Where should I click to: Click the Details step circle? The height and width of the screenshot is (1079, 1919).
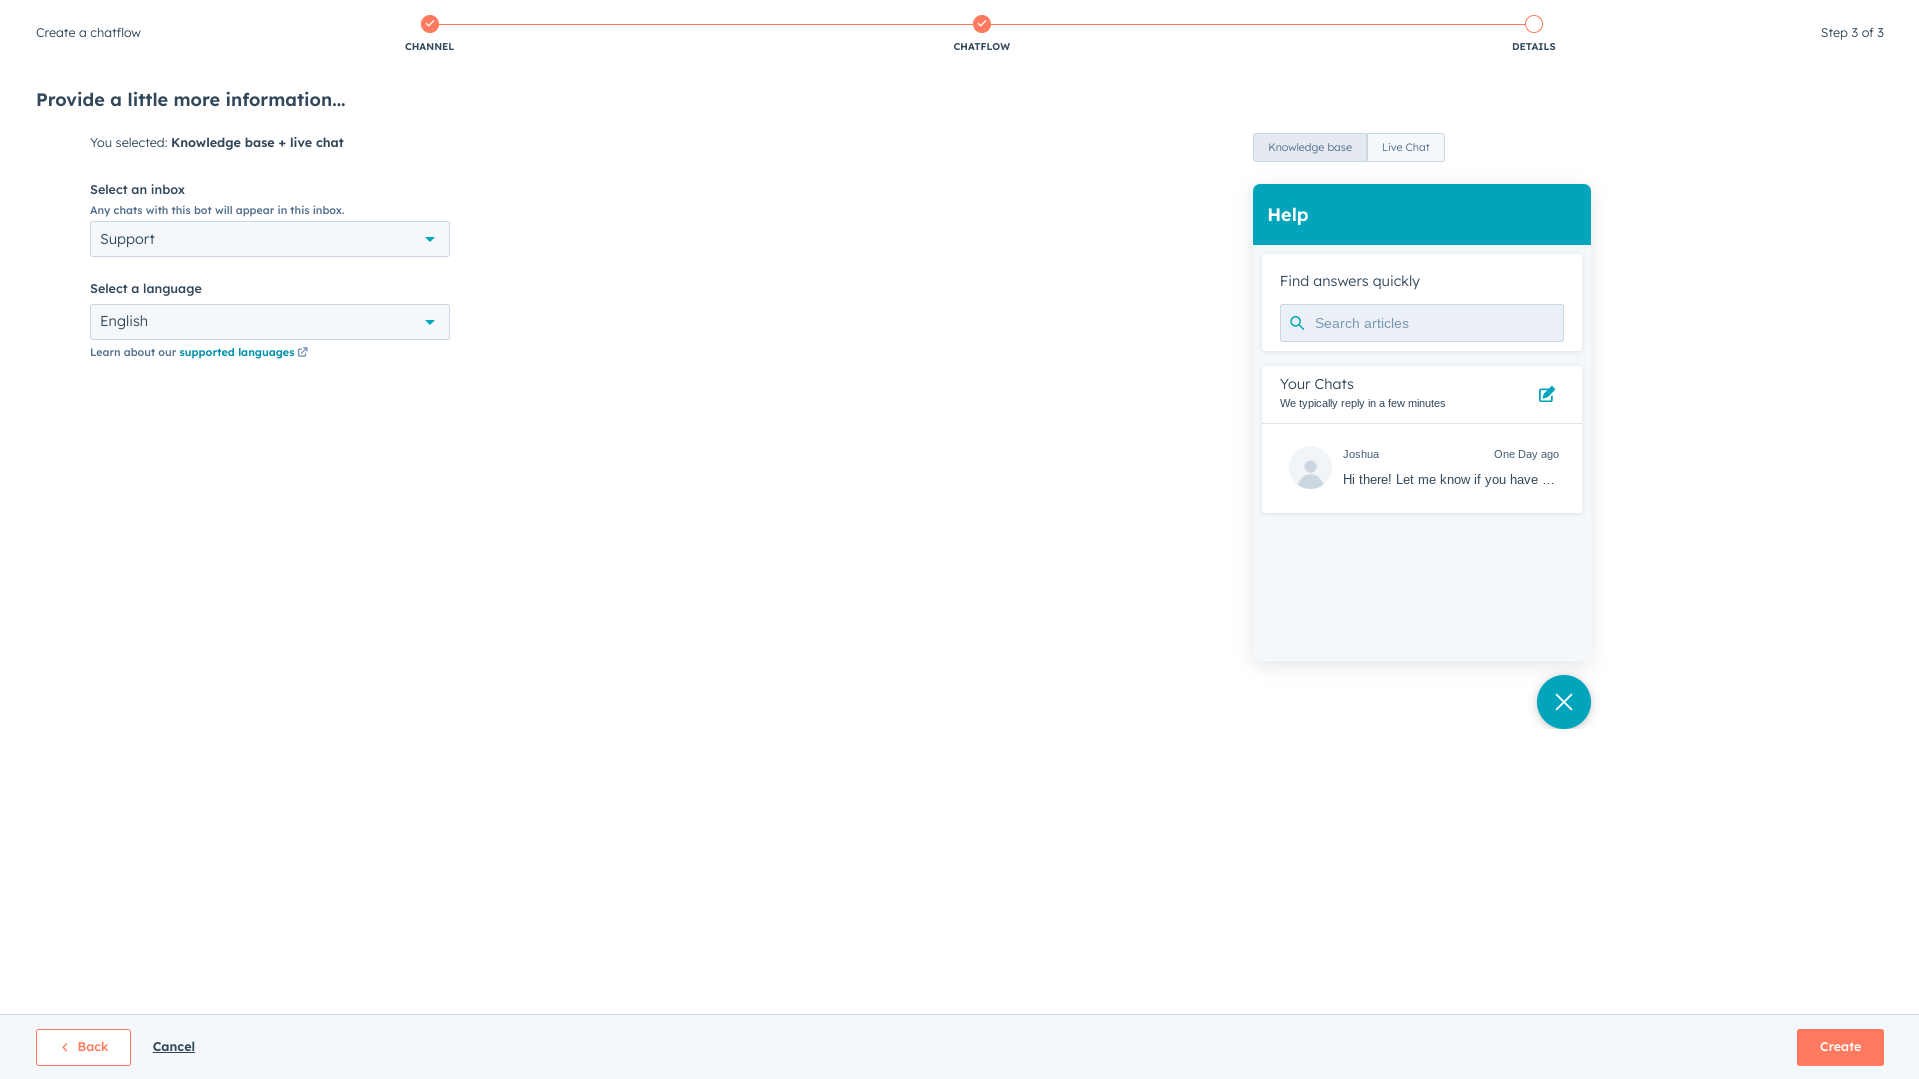coord(1534,24)
